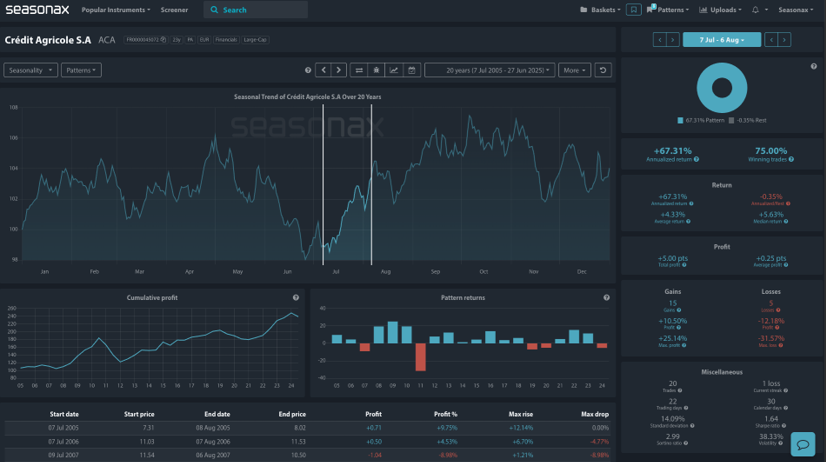
Task: Open the Baskets dropdown
Action: pyautogui.click(x=600, y=9)
